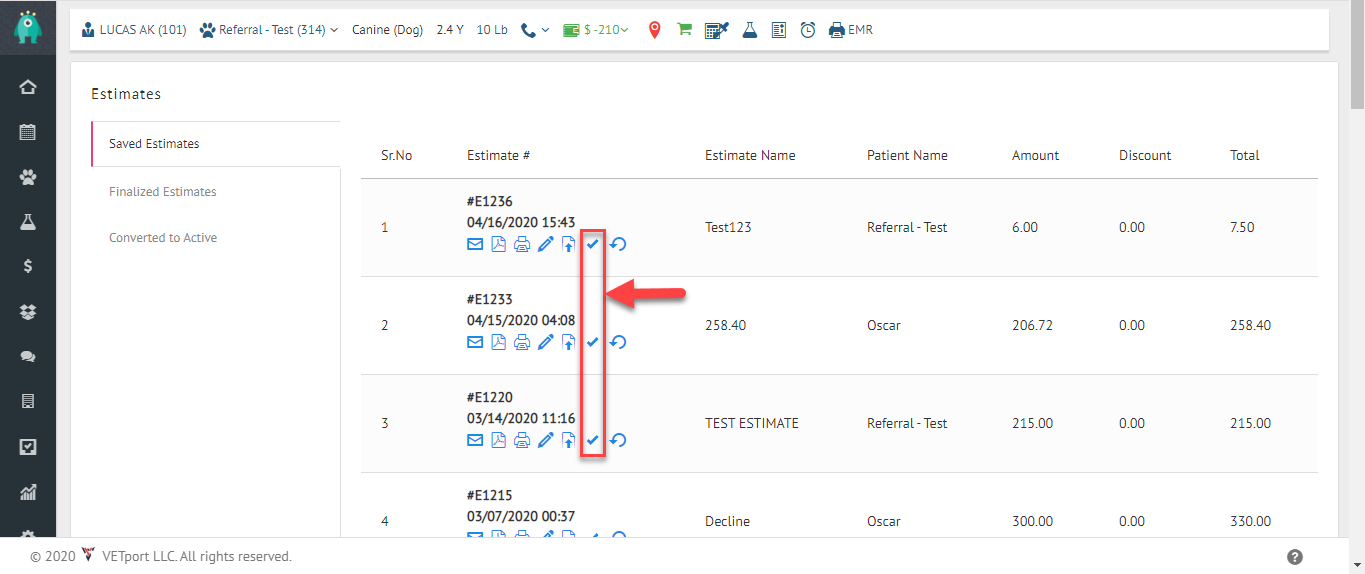Click the help question mark icon
Viewport: 1365px width, 574px height.
point(1295,557)
